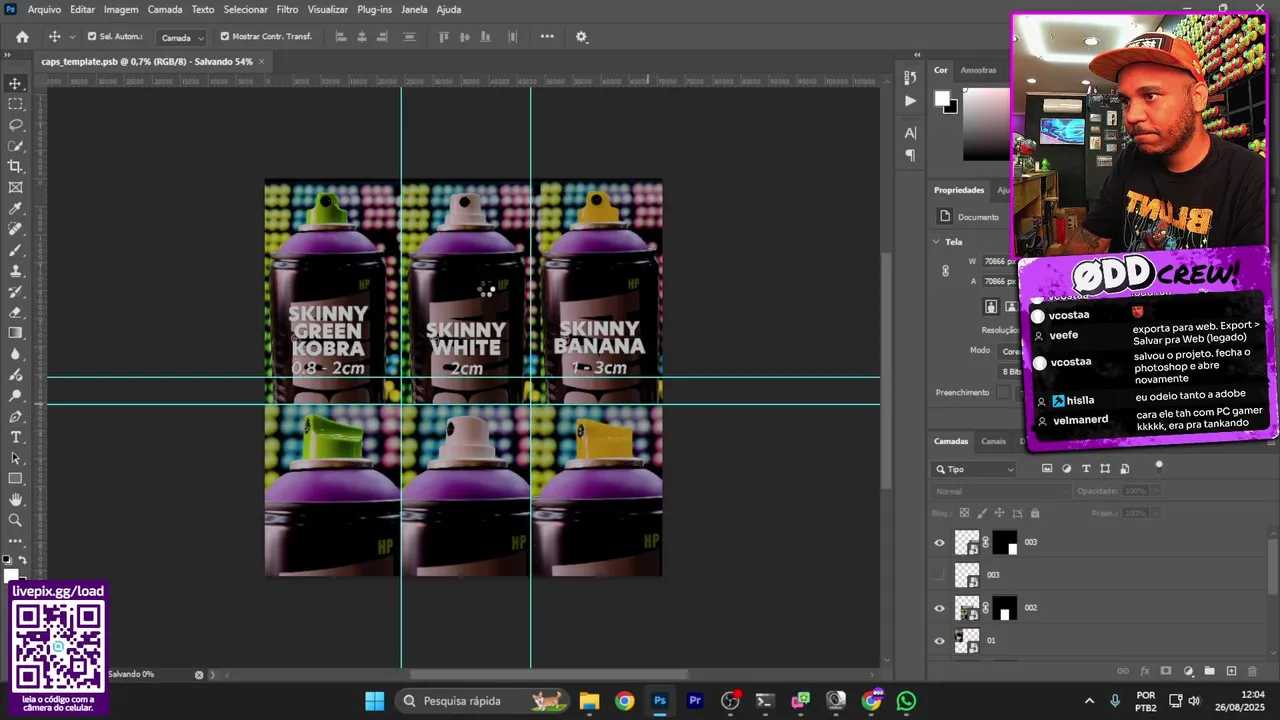Pick a color in Cor panel field
Viewport: 1280px width, 720px height.
coord(987,123)
